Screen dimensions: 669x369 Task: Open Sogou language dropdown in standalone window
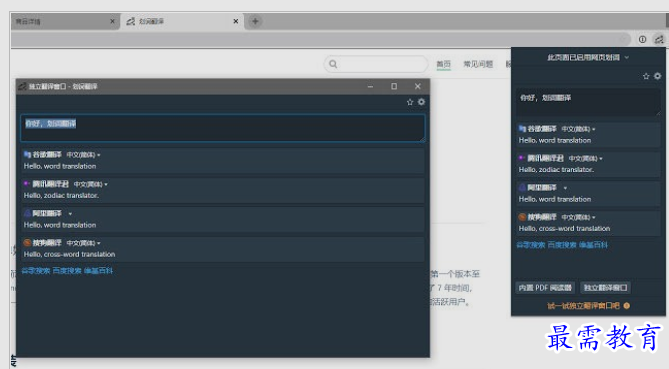tap(83, 243)
